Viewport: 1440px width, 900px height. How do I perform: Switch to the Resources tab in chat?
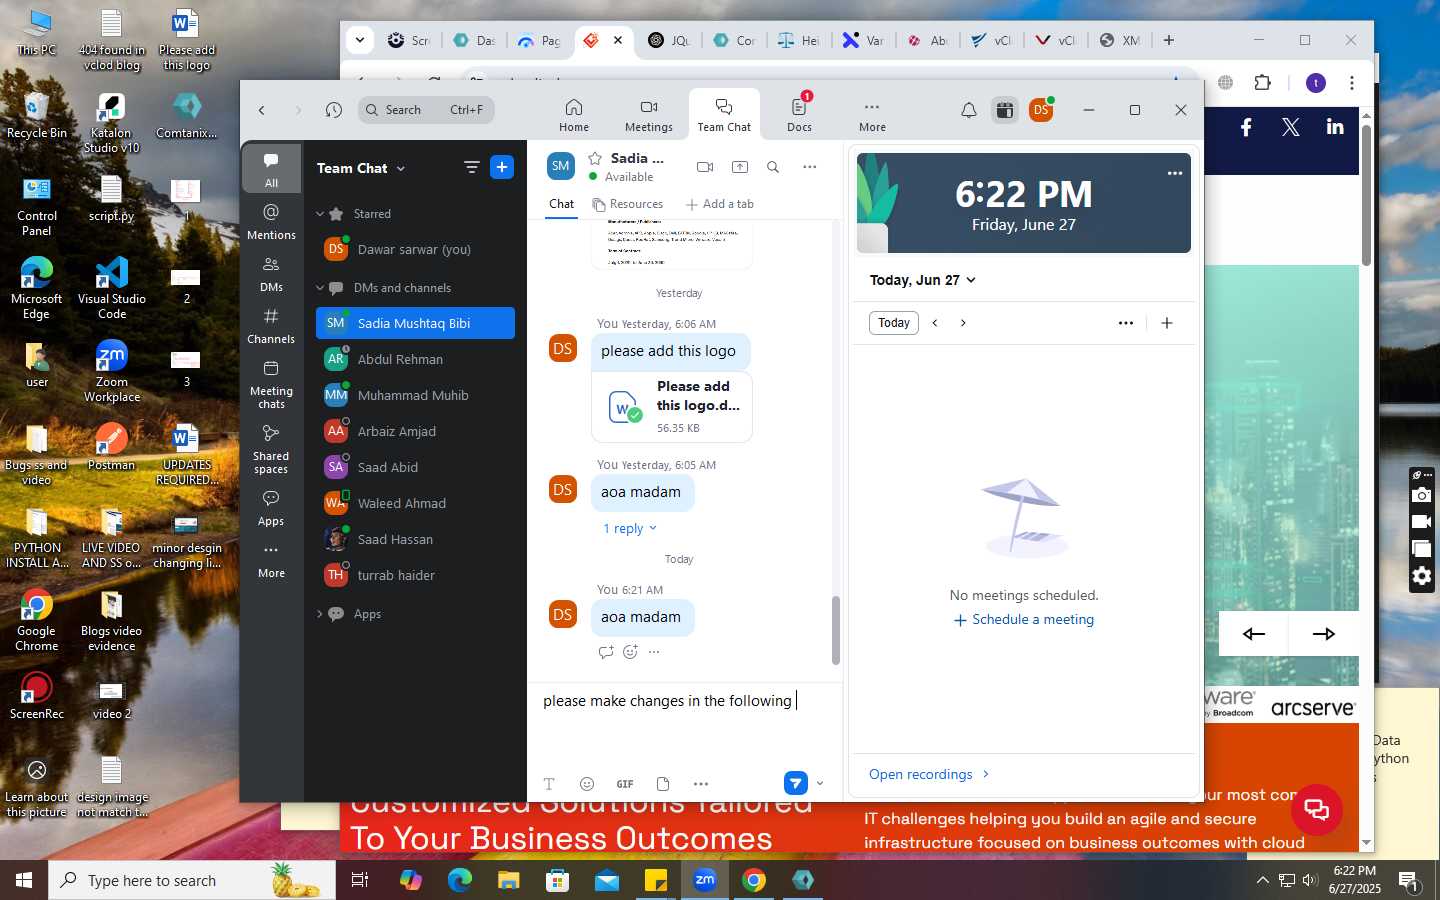628,204
